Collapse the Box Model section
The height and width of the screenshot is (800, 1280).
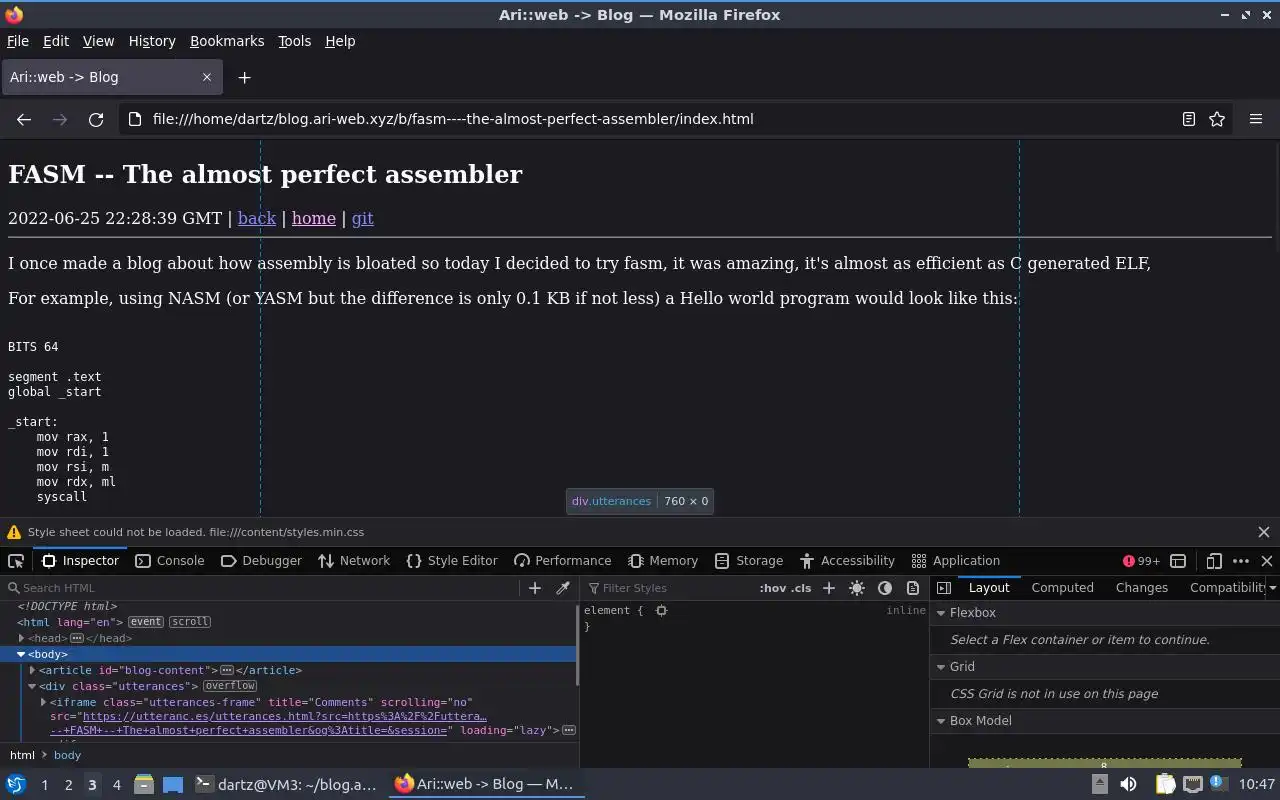coord(941,721)
